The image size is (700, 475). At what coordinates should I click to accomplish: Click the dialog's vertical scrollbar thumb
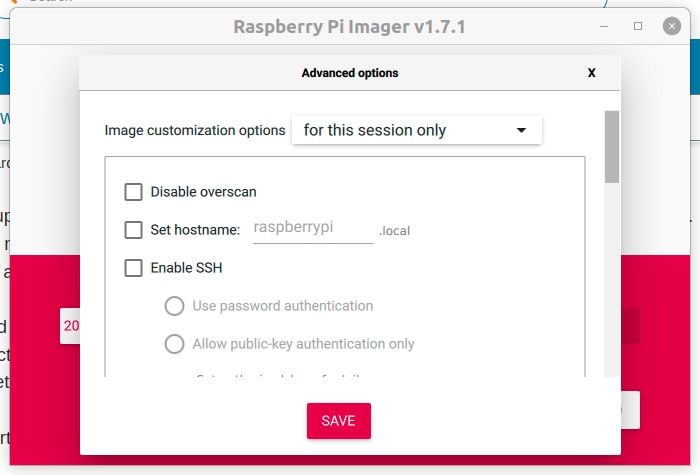tap(612, 147)
